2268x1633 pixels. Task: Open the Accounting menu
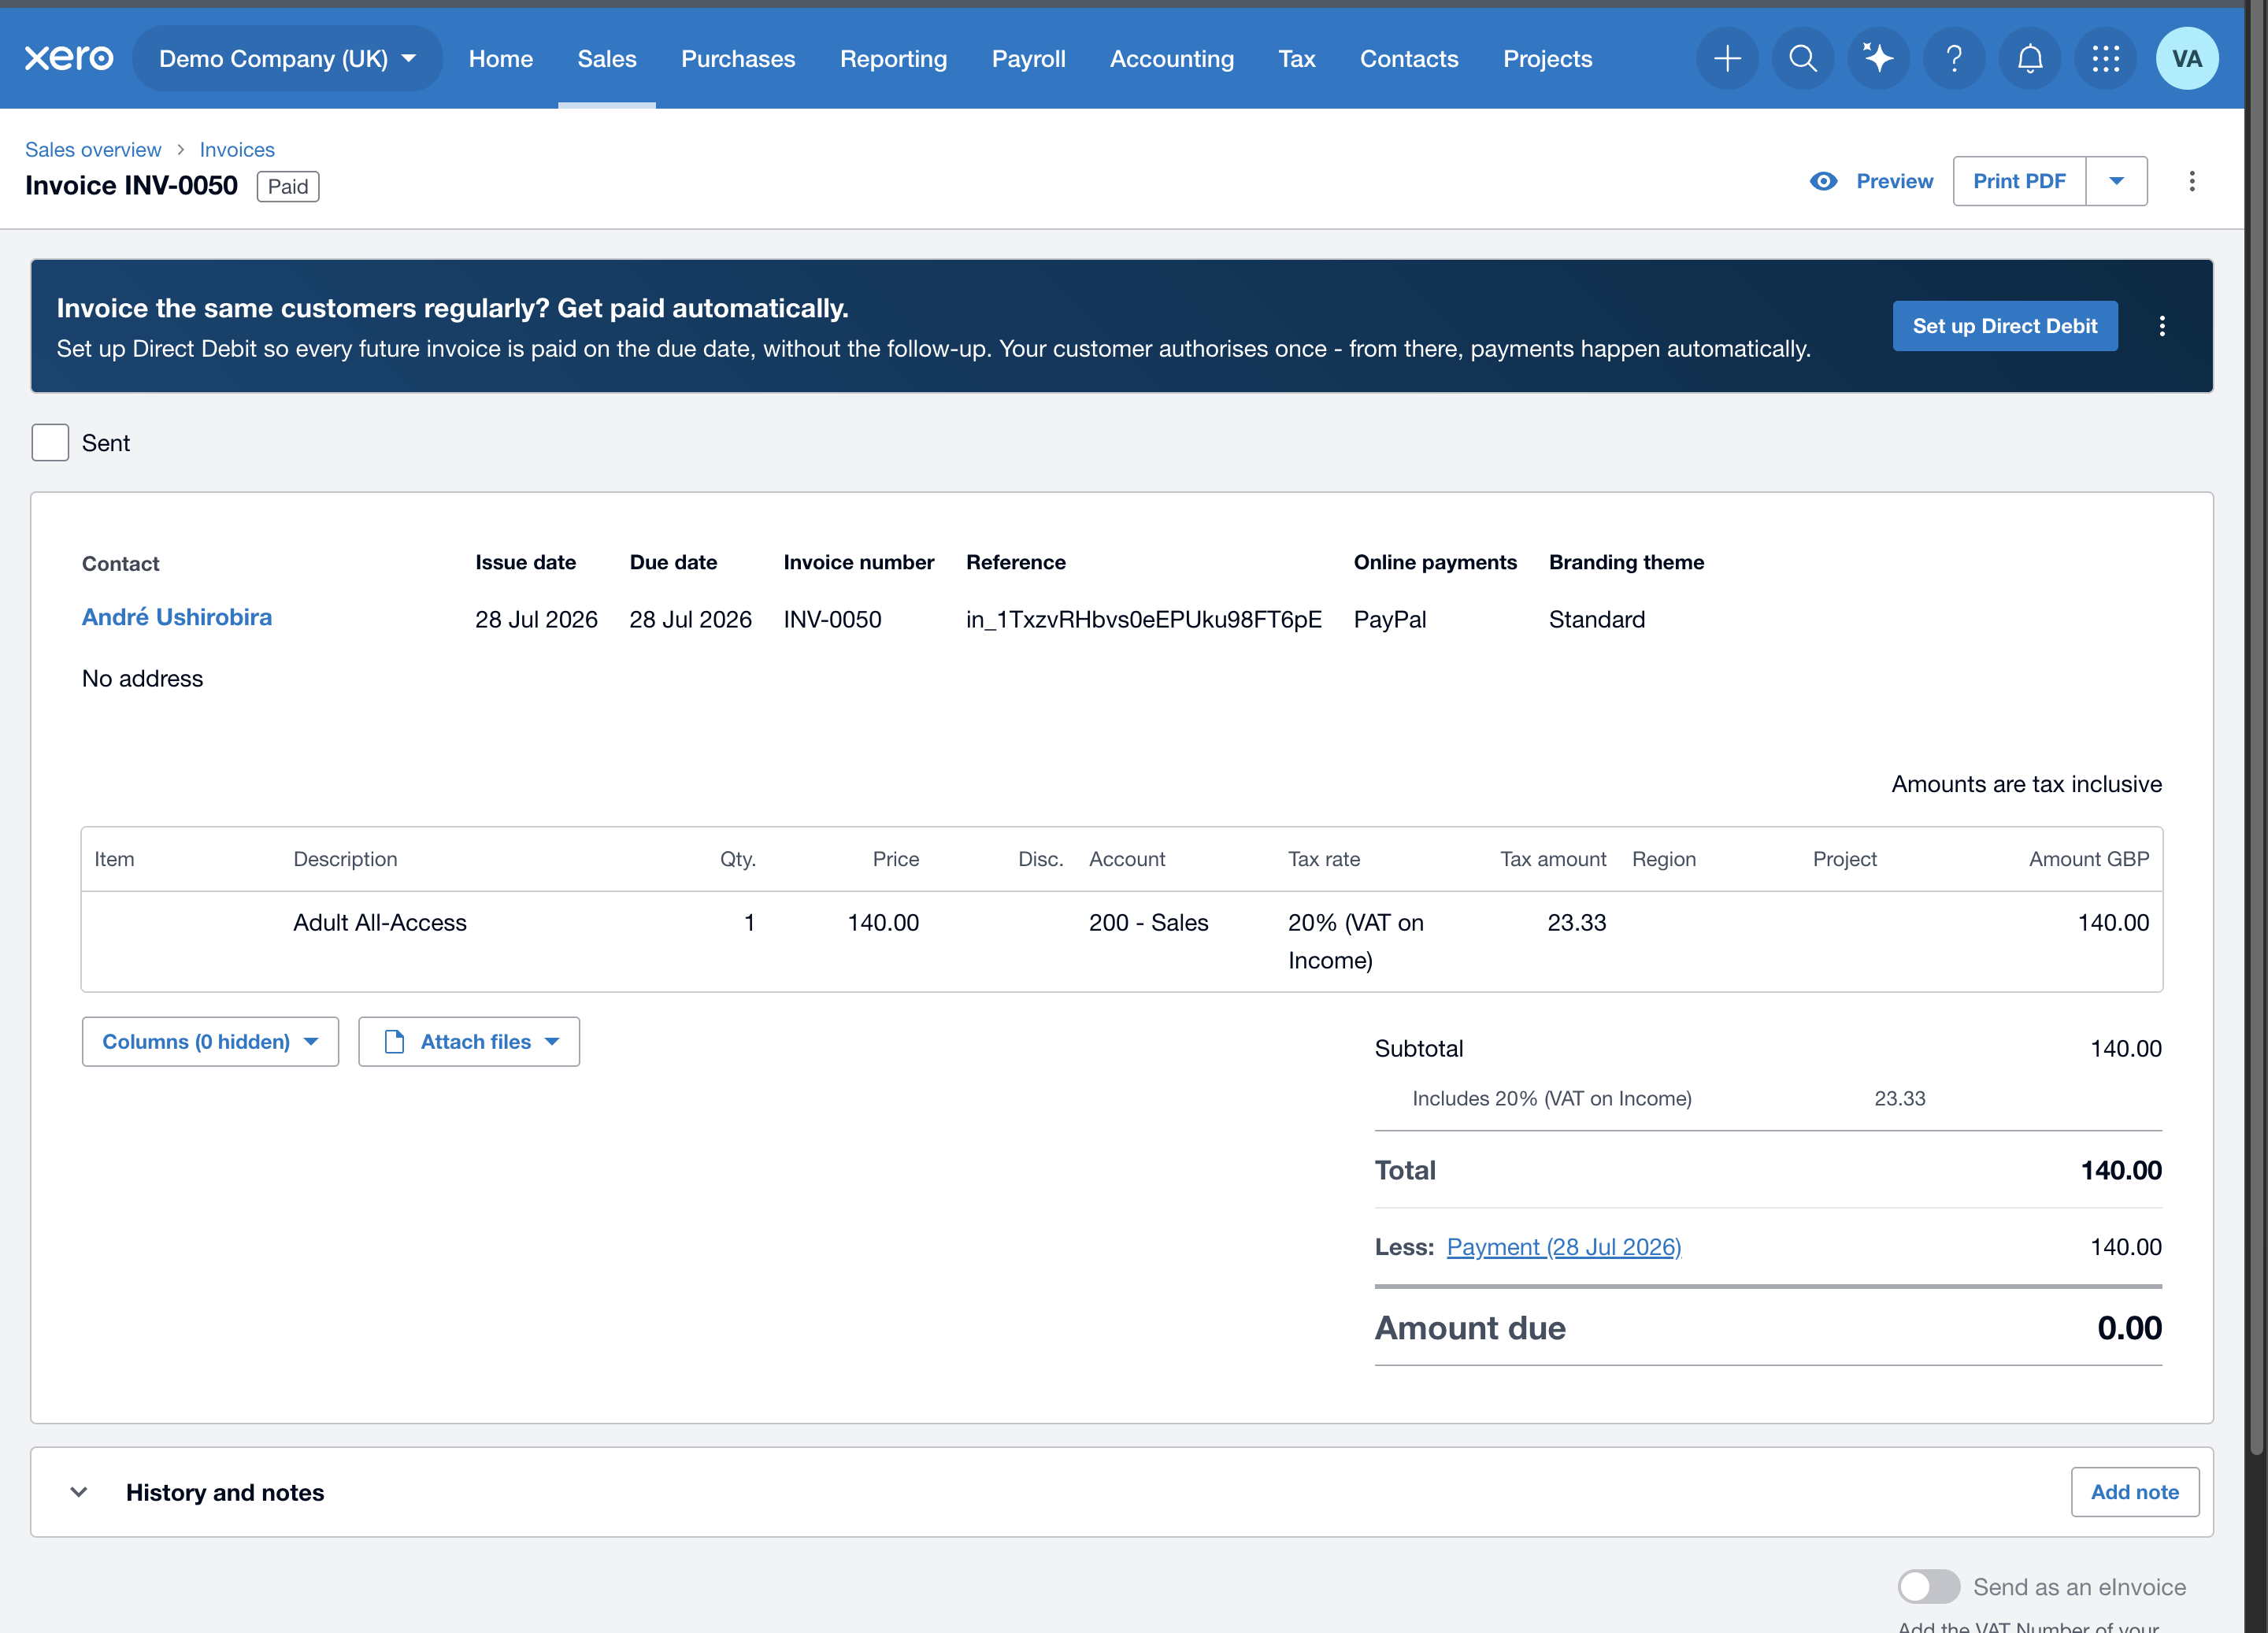click(1172, 58)
